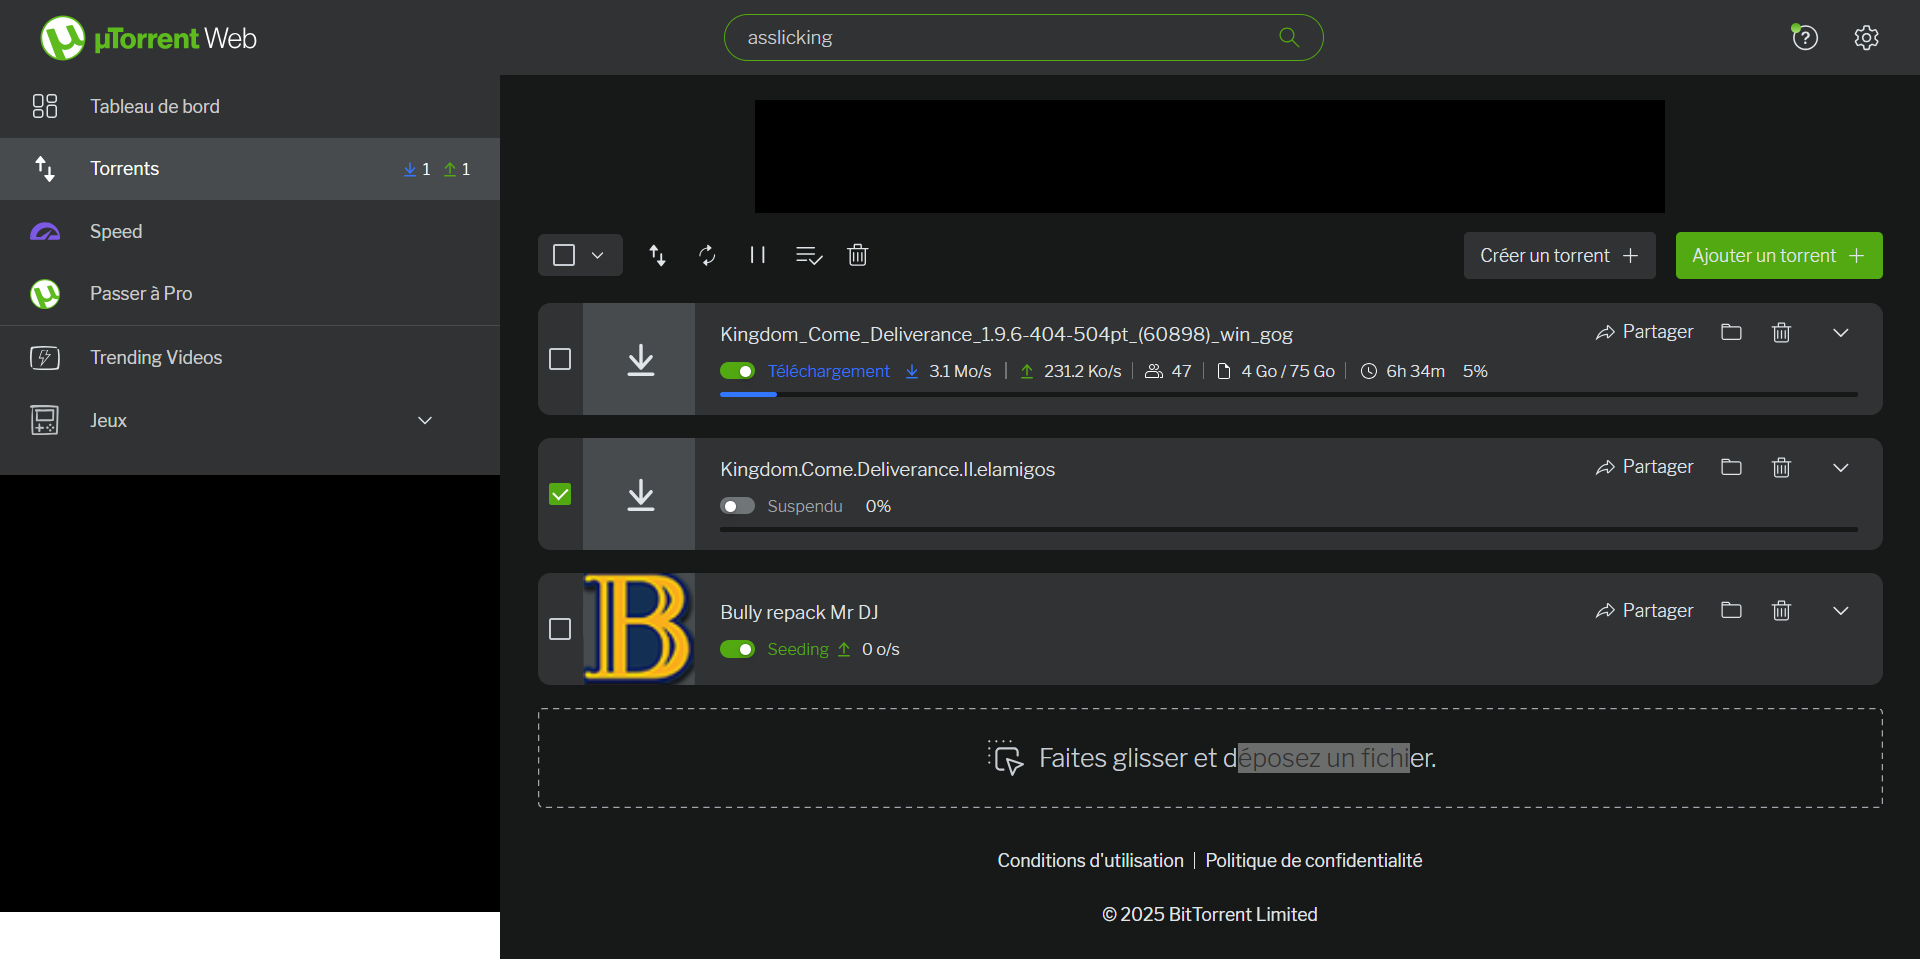Open the help question mark icon
This screenshot has width=1920, height=959.
click(x=1805, y=38)
